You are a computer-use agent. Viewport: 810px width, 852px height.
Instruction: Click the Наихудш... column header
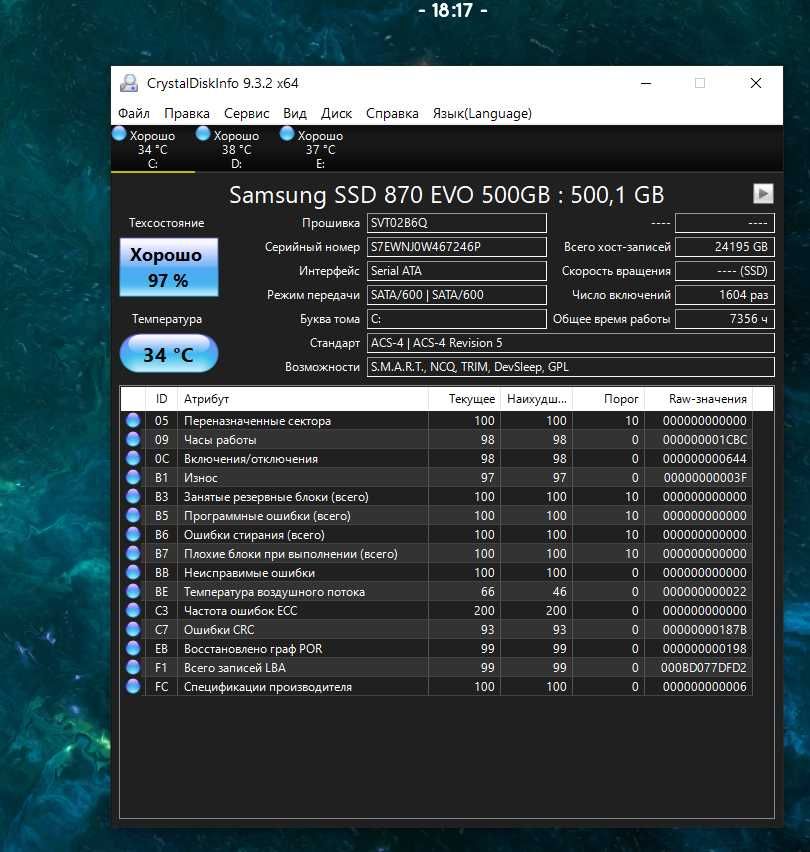(x=536, y=399)
